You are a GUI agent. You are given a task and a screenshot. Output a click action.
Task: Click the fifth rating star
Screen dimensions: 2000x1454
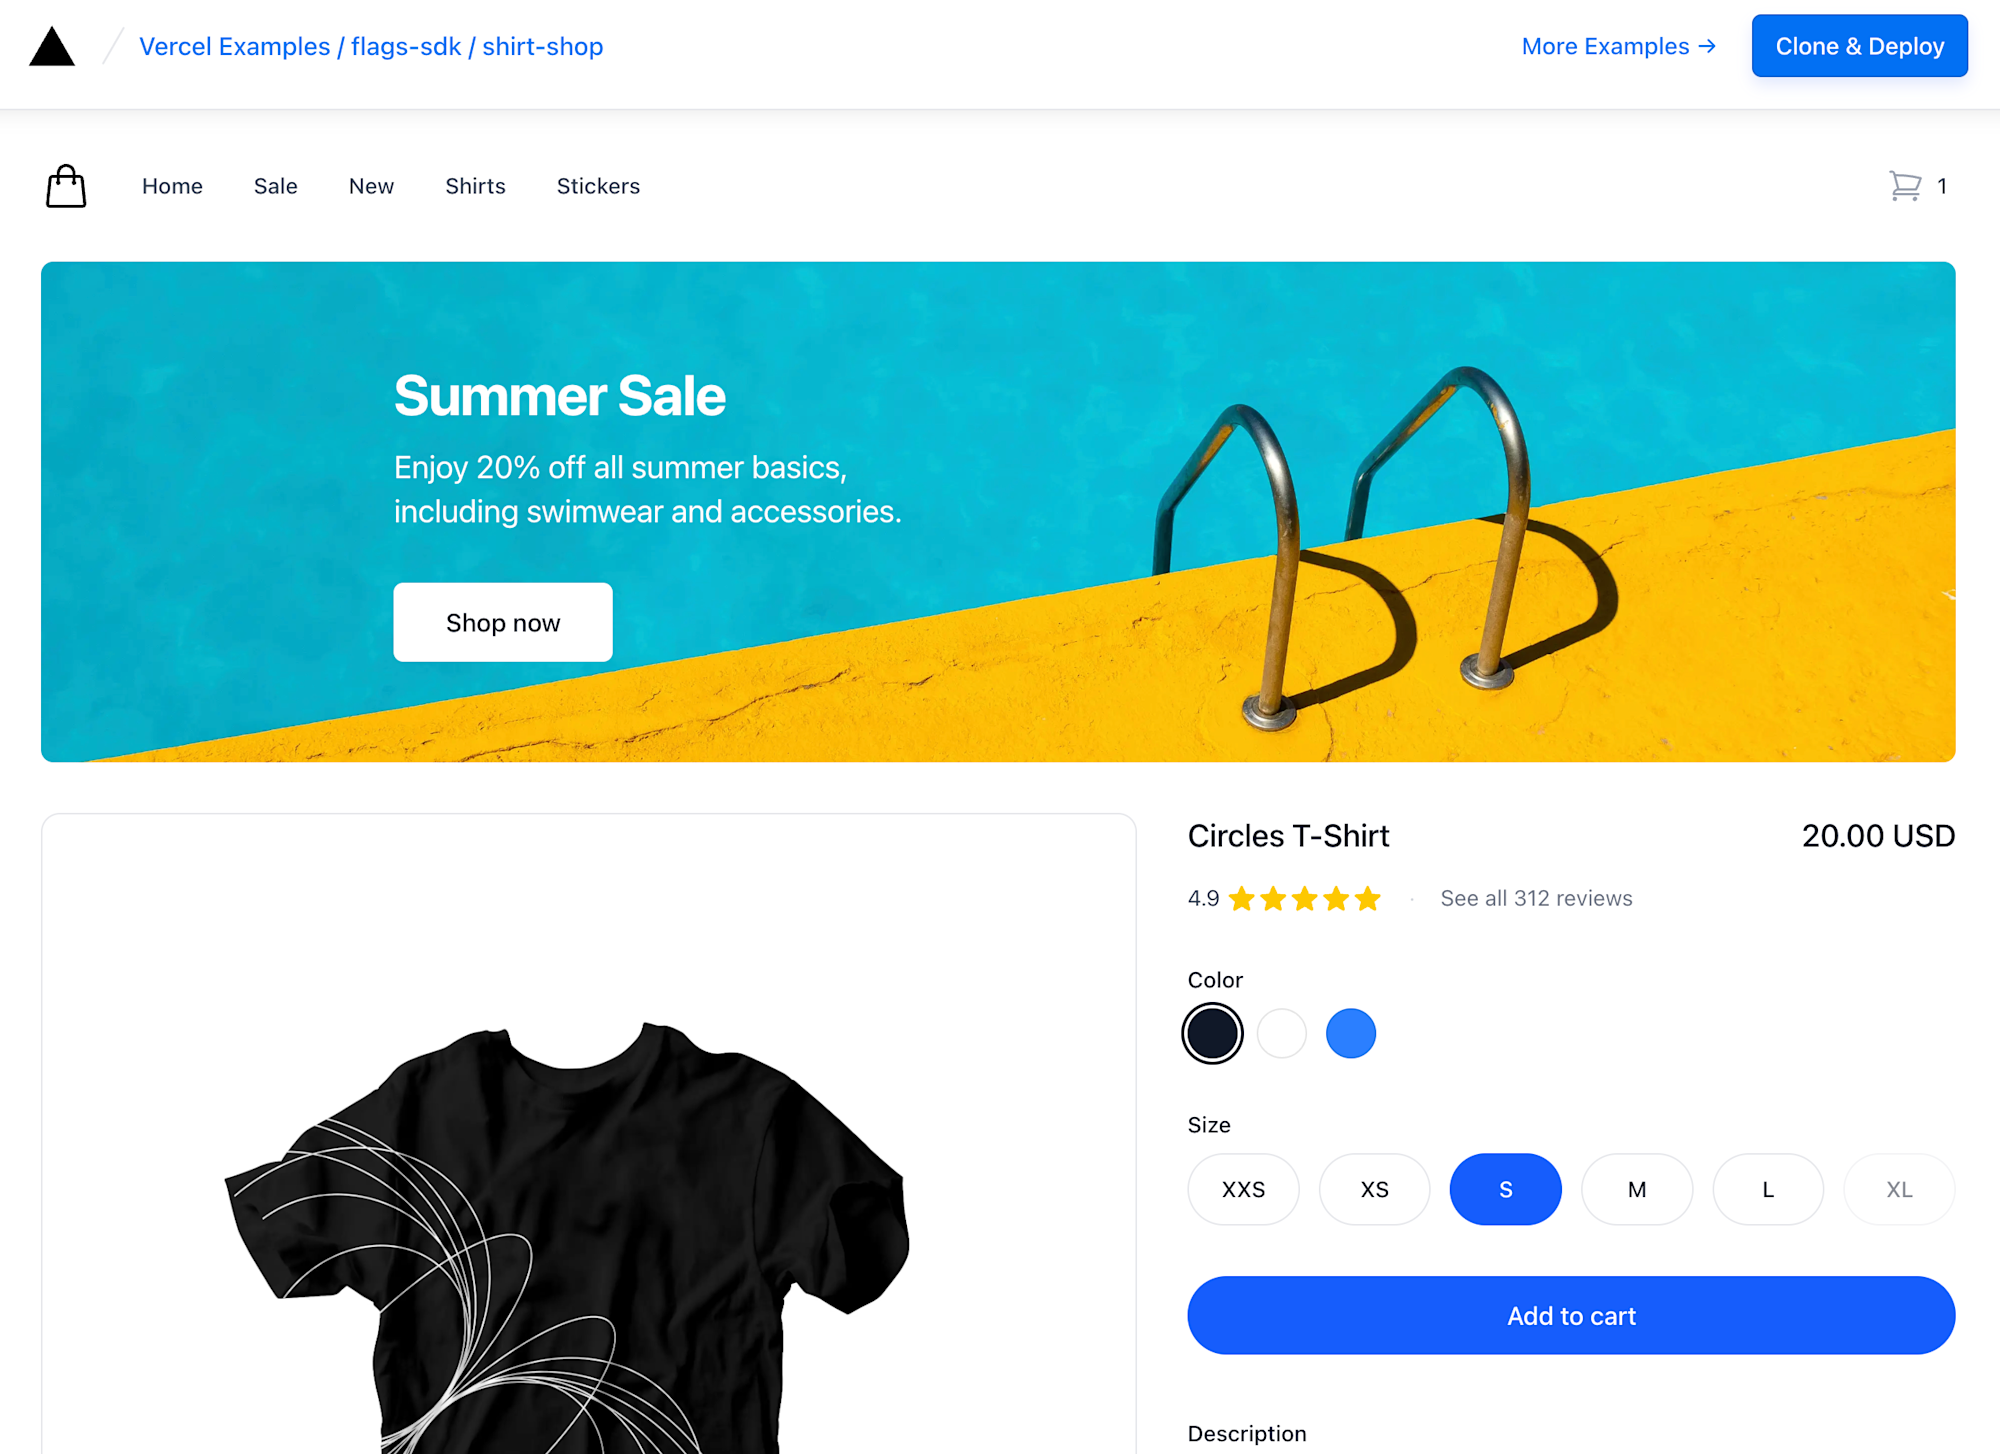(1368, 899)
